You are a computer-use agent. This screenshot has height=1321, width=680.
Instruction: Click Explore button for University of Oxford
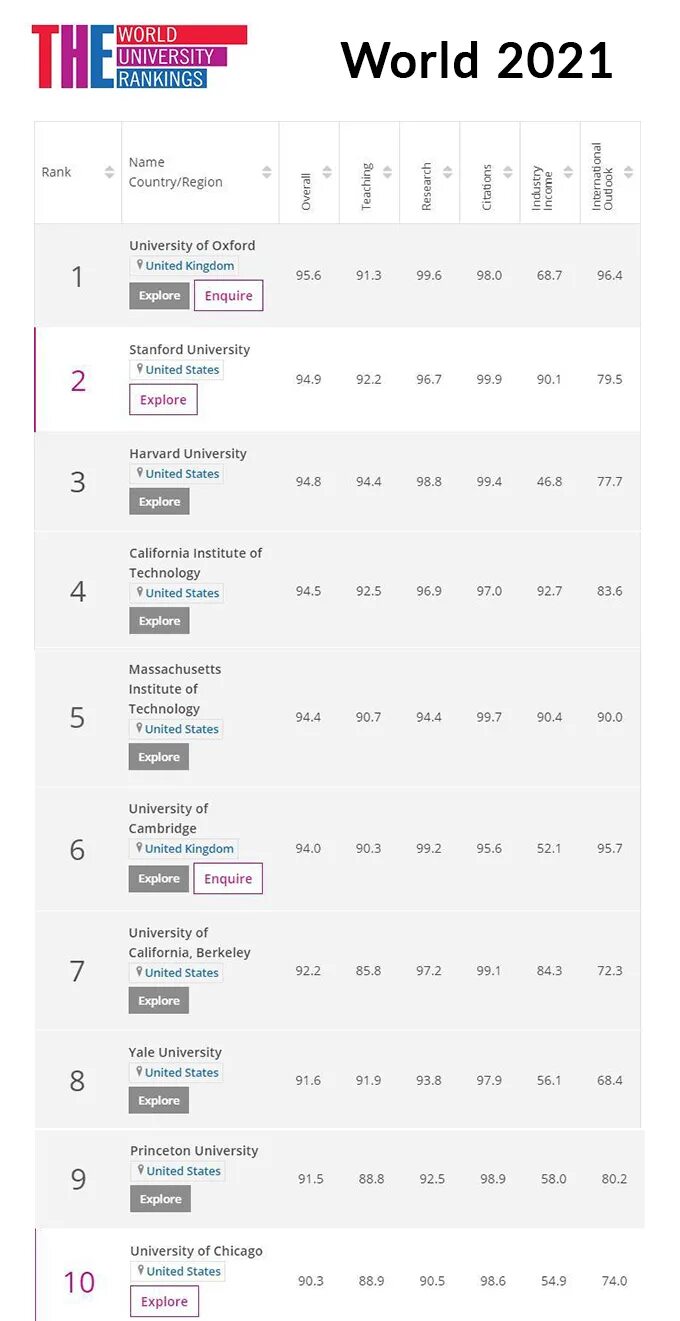click(x=159, y=296)
